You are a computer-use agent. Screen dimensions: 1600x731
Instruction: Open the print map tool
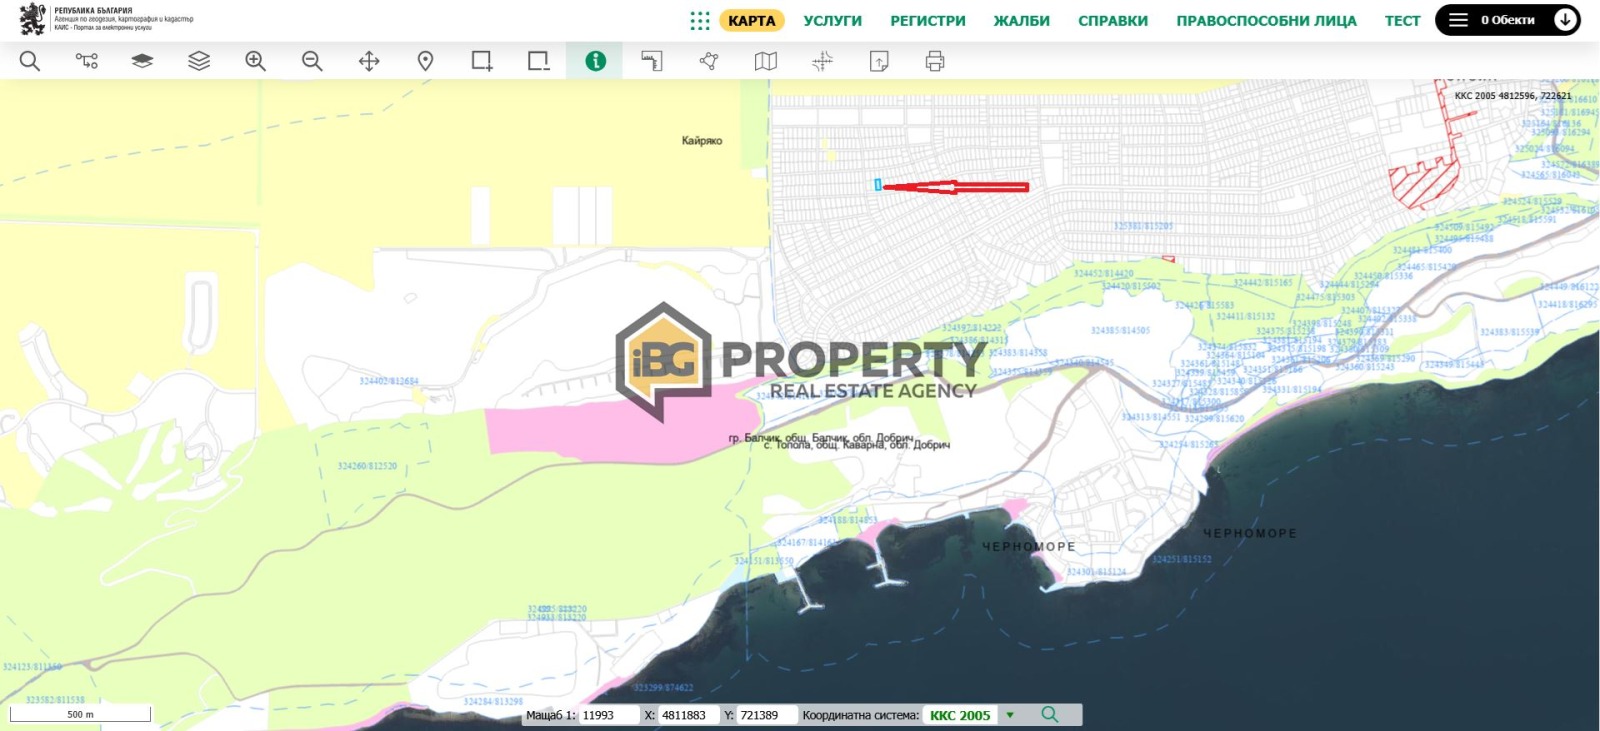[935, 61]
